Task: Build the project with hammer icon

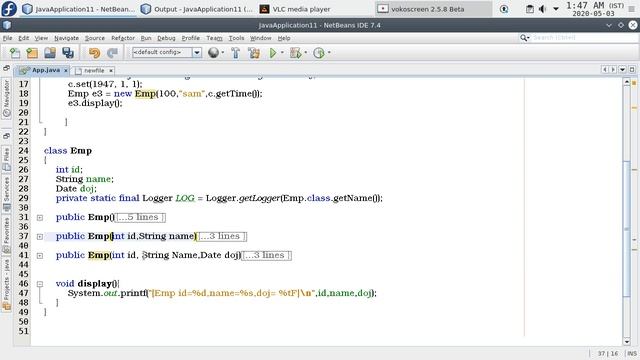Action: pyautogui.click(x=236, y=53)
